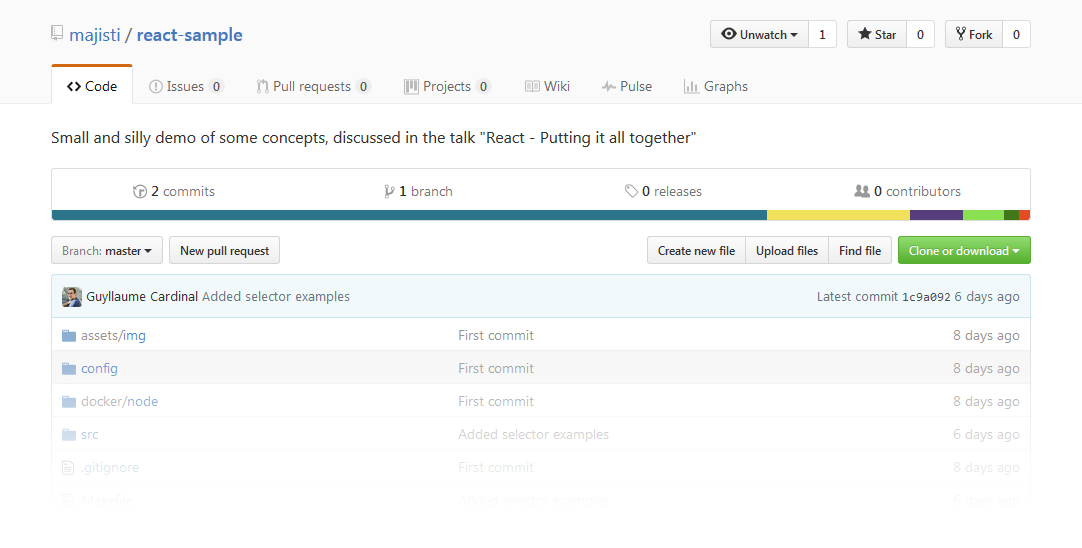The image size is (1082, 548).
Task: Star the repository
Action: click(877, 35)
